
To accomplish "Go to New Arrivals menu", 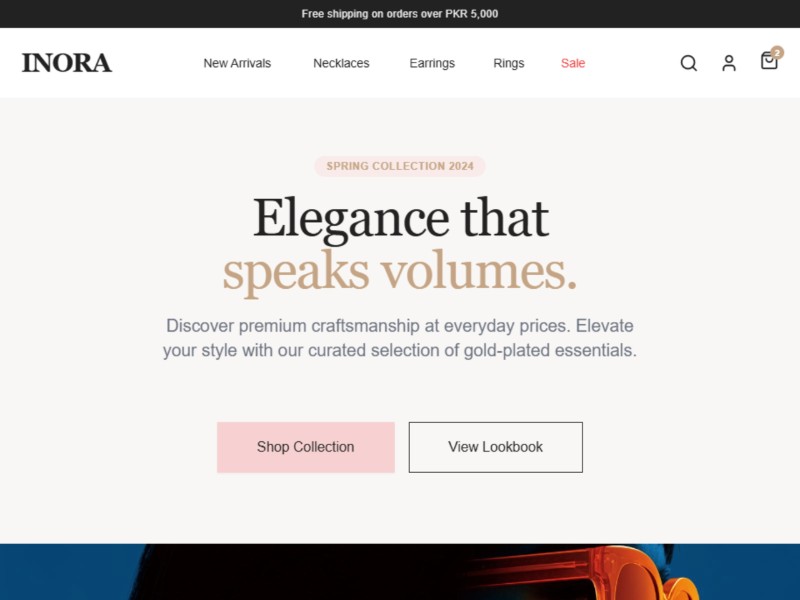I will 237,63.
